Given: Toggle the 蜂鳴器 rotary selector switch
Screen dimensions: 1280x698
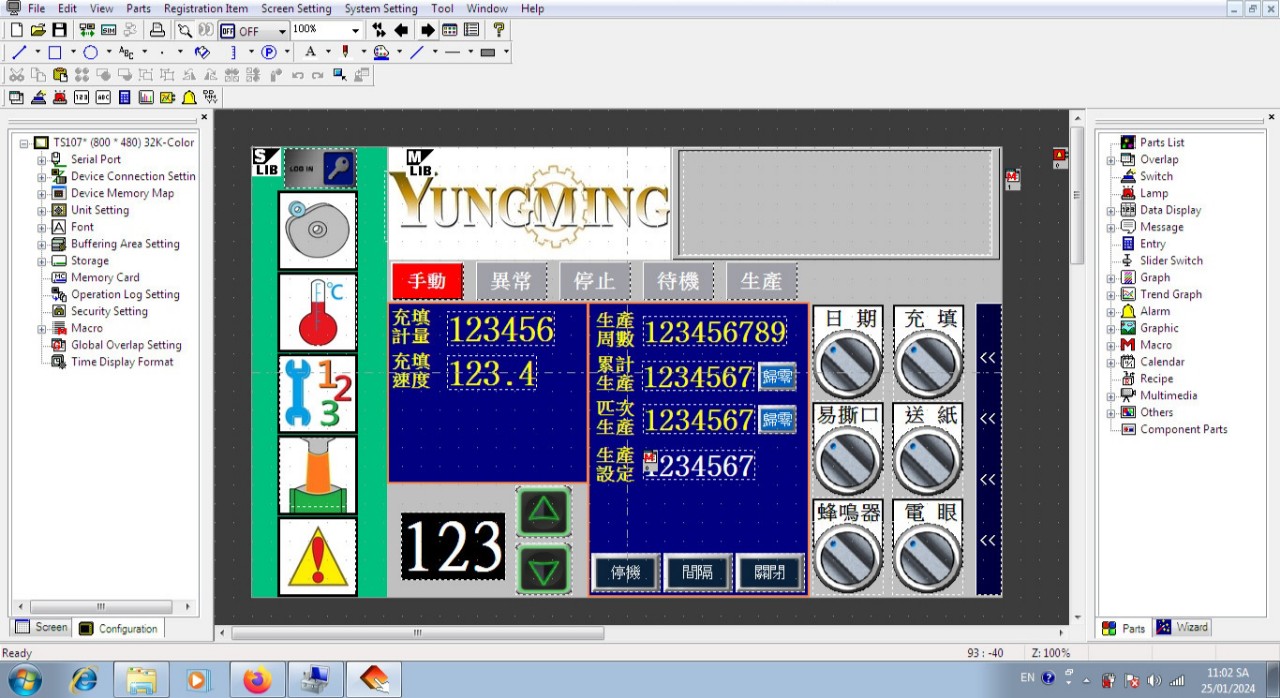Looking at the screenshot, I should [x=848, y=557].
